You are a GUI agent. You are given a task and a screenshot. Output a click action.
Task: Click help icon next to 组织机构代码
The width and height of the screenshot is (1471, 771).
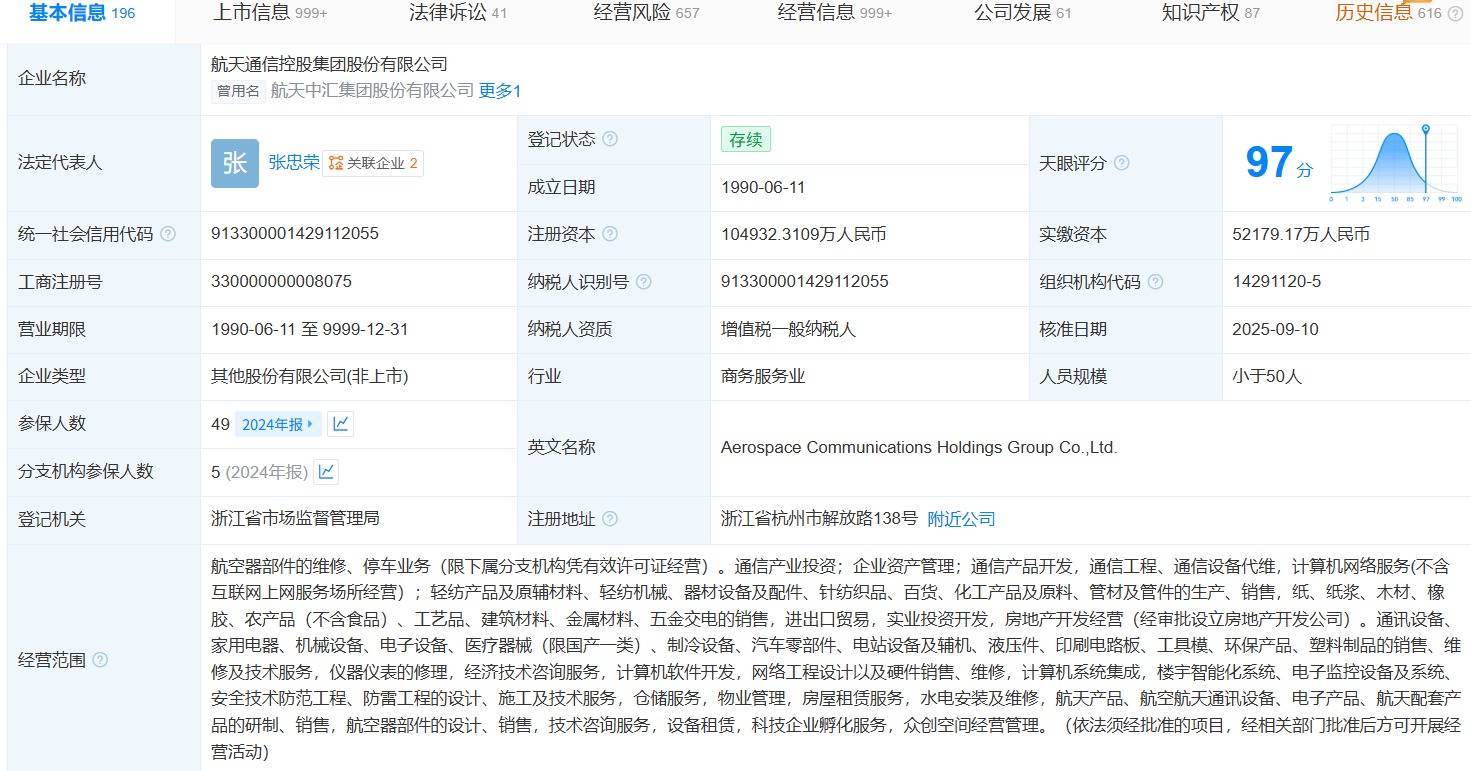[1155, 282]
